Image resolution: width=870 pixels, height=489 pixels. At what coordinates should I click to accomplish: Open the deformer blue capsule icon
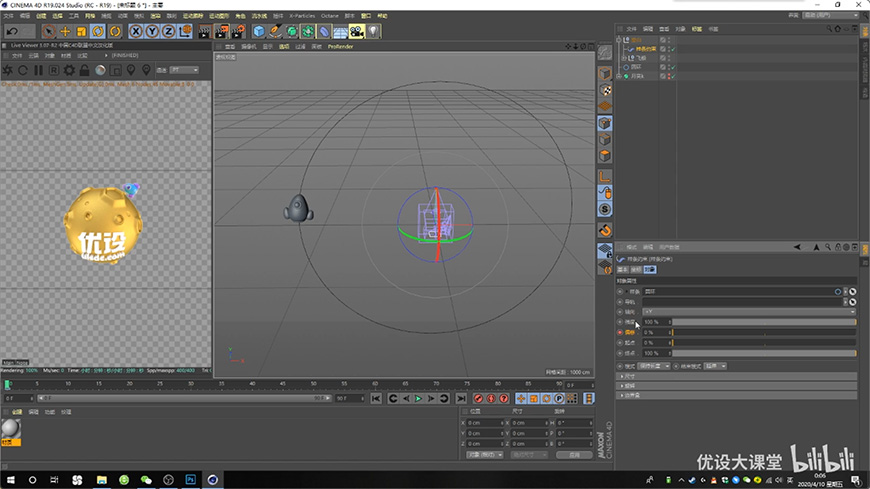(x=324, y=32)
